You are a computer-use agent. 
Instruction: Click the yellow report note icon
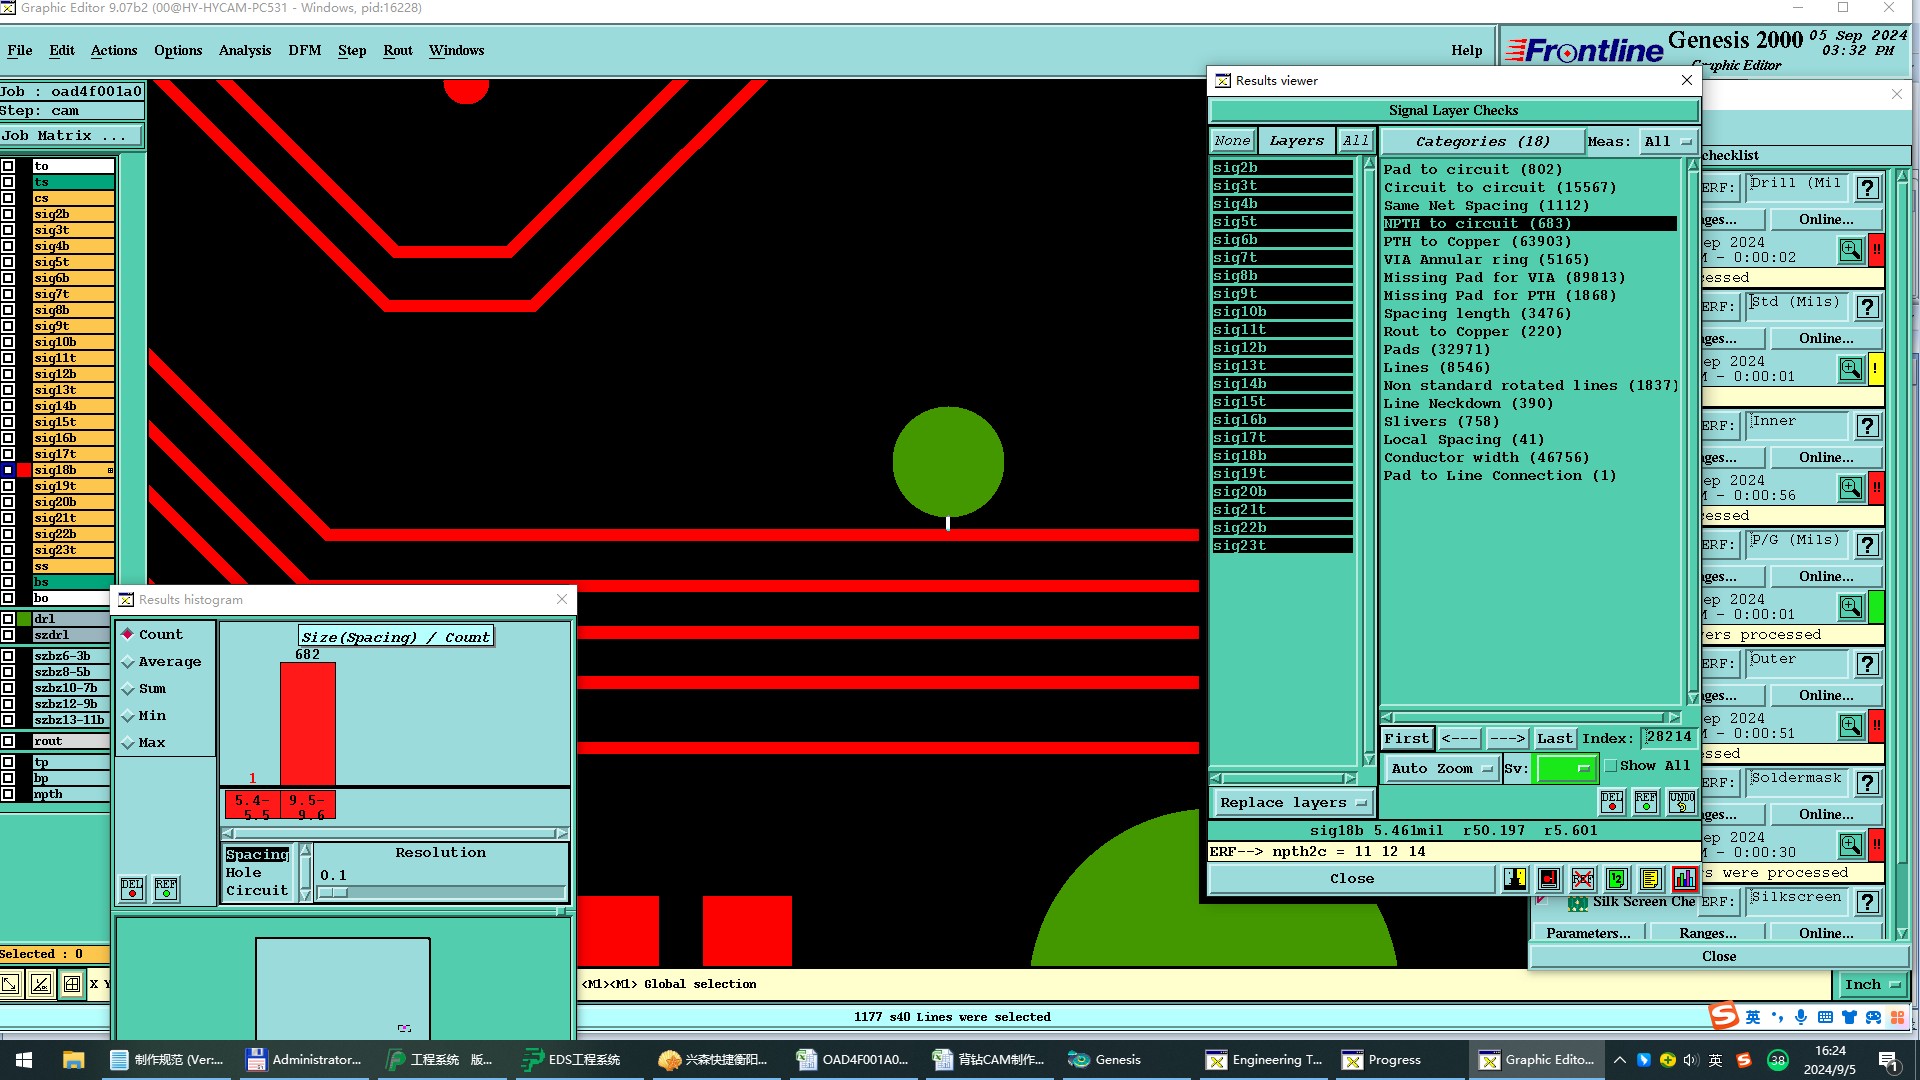pos(1651,879)
